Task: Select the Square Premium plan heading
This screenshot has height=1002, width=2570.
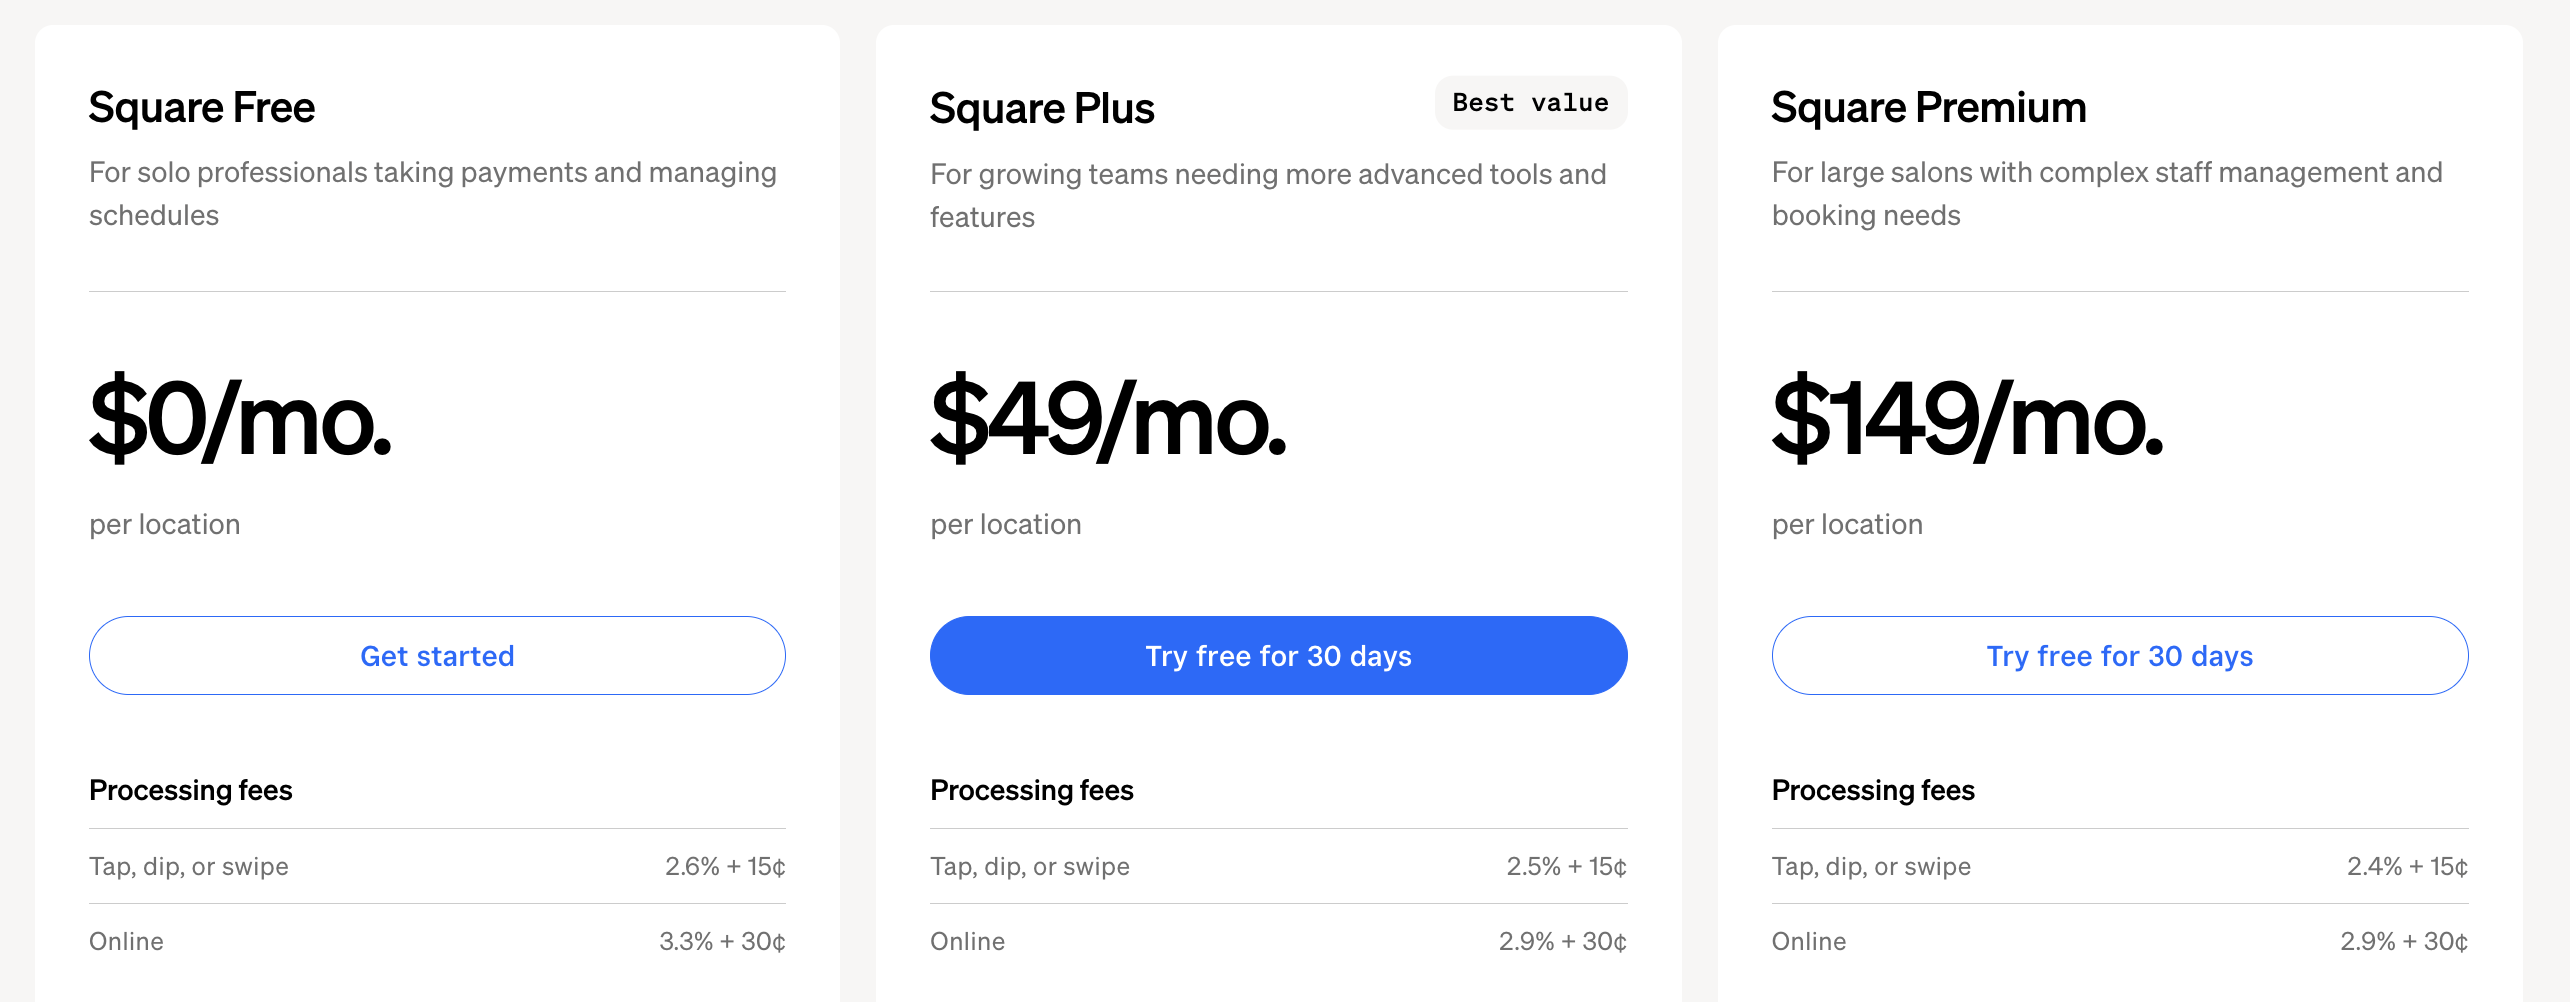Action: (1929, 107)
